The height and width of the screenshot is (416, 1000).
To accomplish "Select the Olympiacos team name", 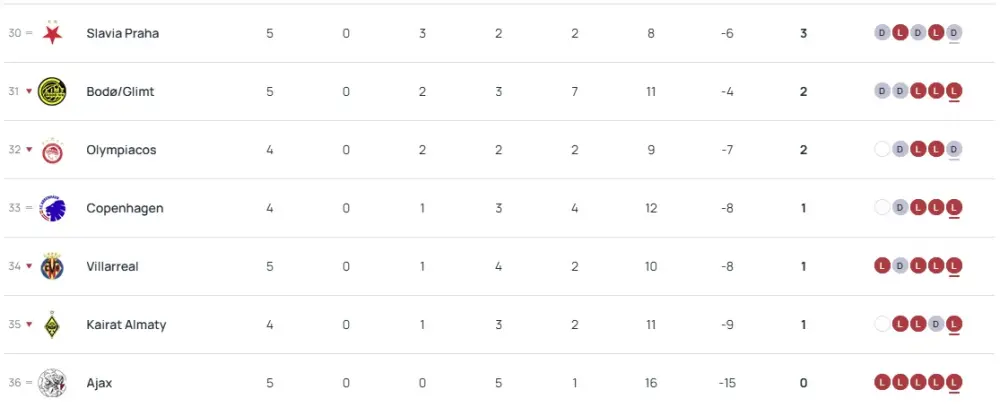I will 121,150.
